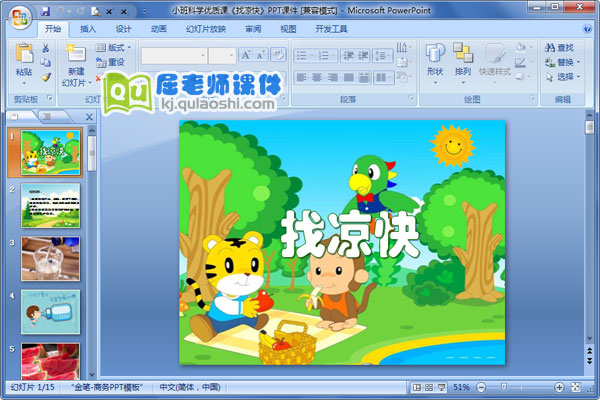Viewport: 600px width, 400px height.
Task: Click 查找 (Find) binoculars icon
Action: click(550, 48)
